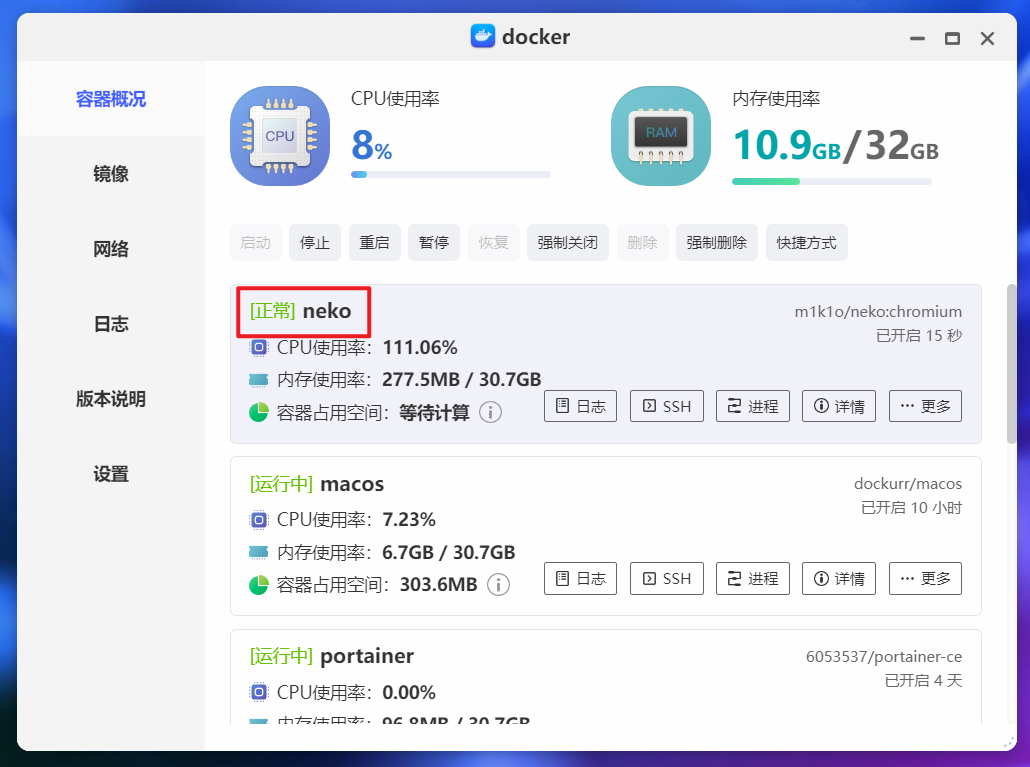Pause container with 暂停 button
This screenshot has height=767, width=1030.
434,242
